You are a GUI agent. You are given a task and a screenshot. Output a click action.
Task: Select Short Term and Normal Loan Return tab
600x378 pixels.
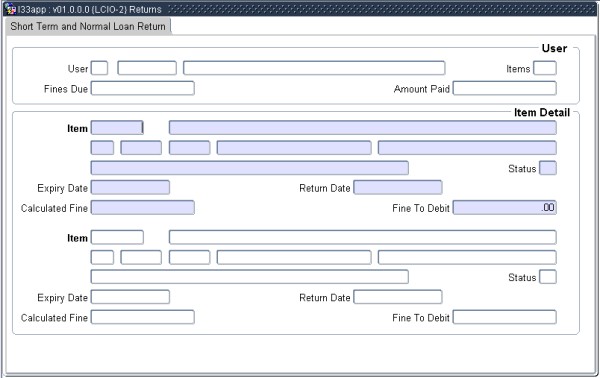coord(88,26)
